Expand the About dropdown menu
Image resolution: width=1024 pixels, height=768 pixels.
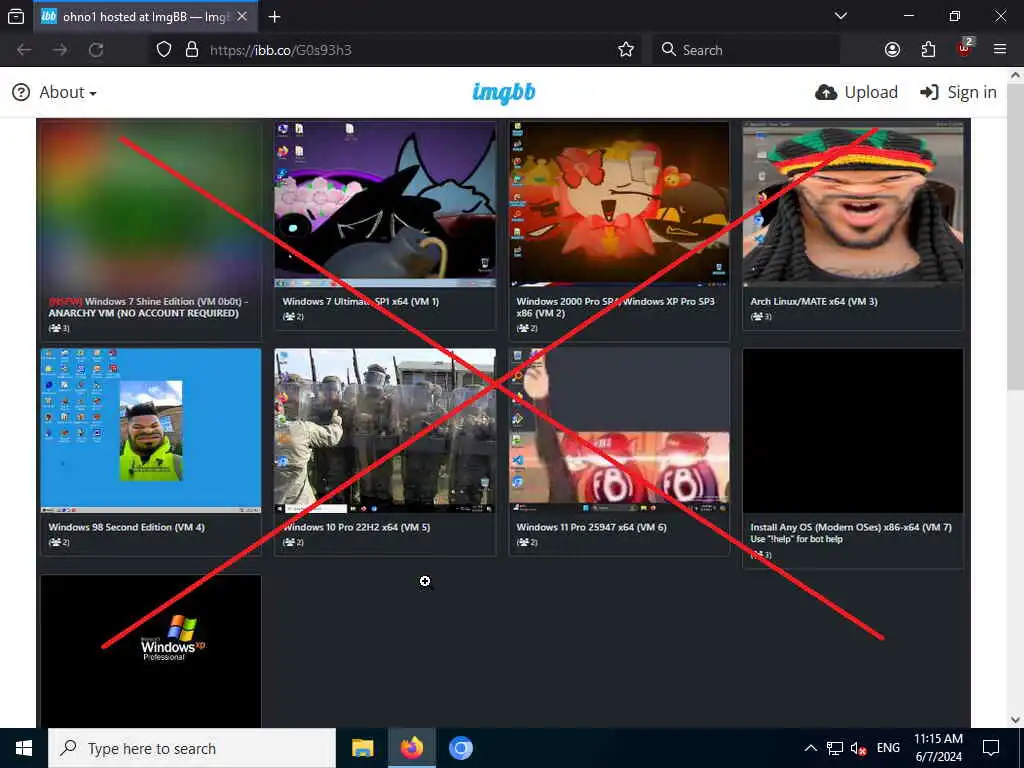(x=55, y=93)
